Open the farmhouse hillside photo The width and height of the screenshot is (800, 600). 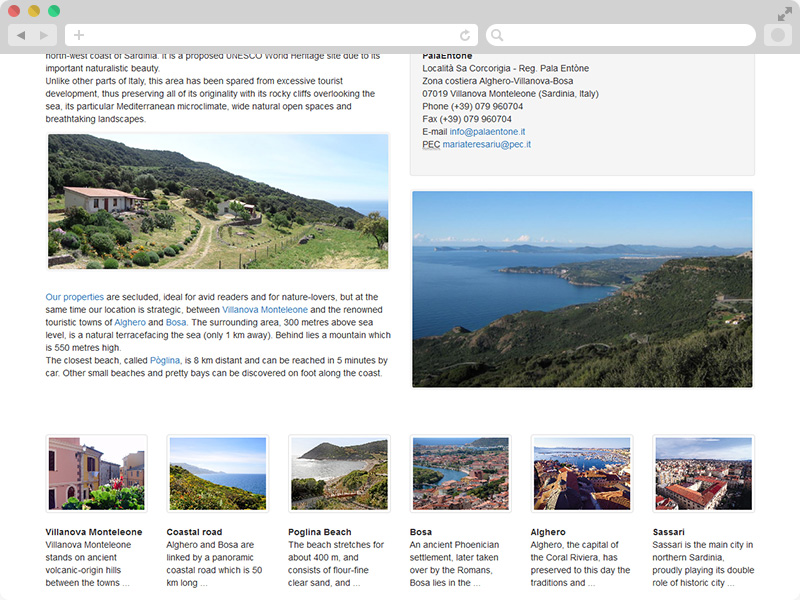tap(218, 201)
